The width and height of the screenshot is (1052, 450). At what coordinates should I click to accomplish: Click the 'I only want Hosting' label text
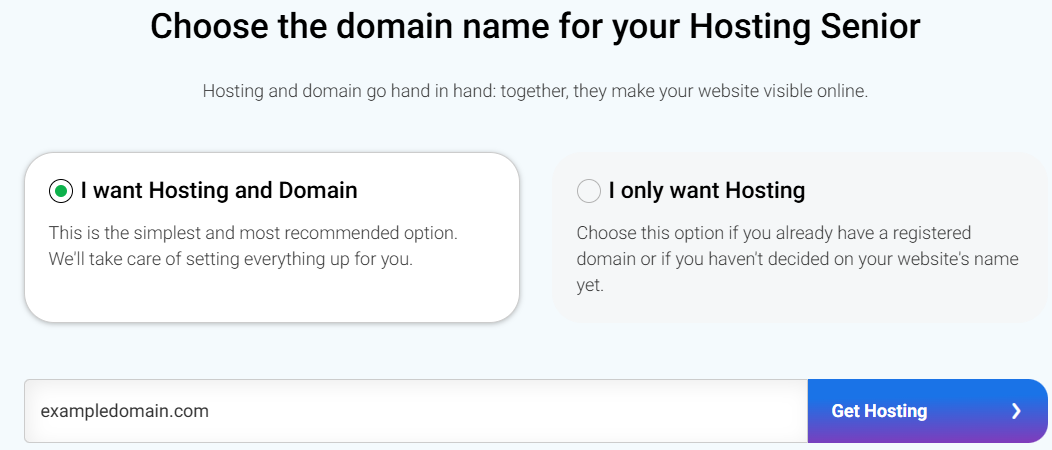pos(707,190)
